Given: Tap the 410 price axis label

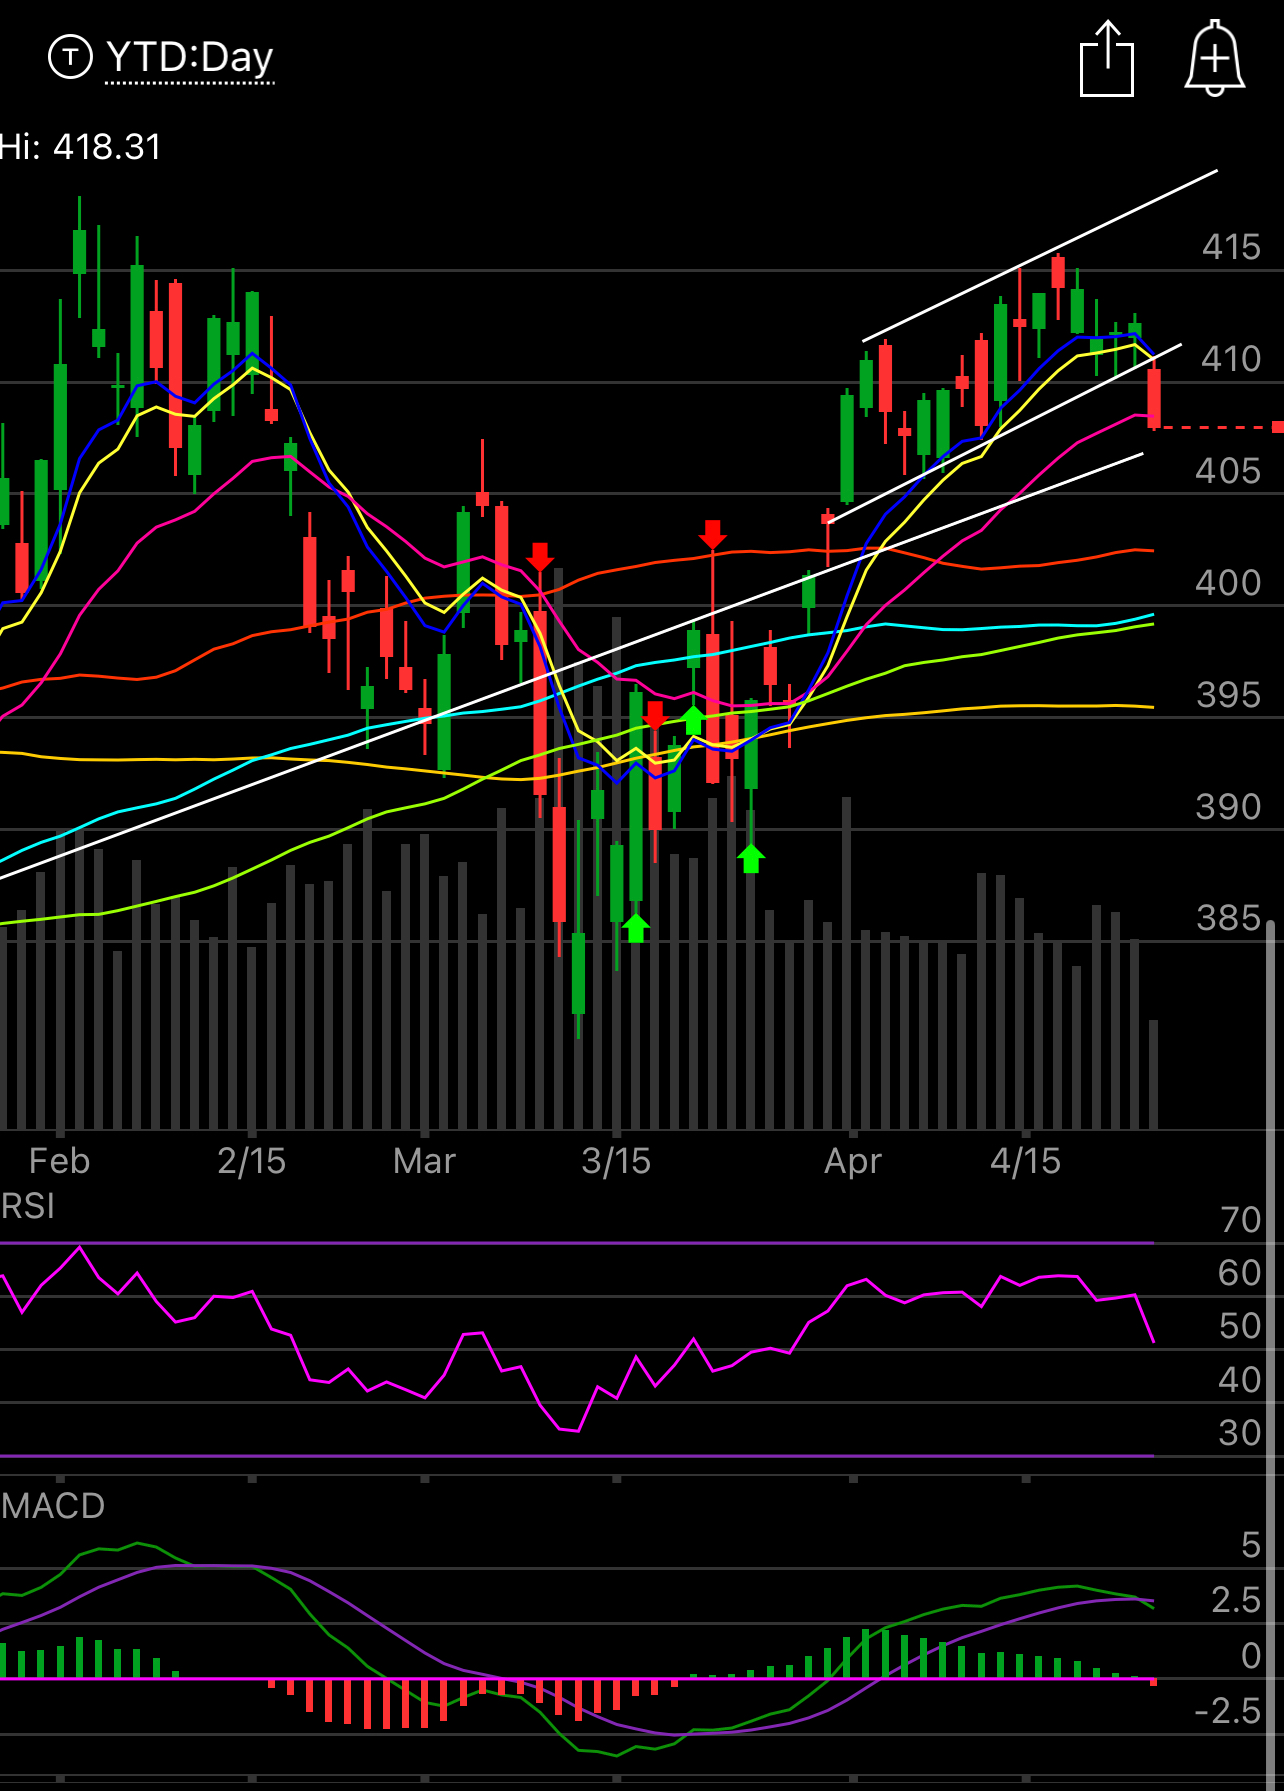Looking at the screenshot, I should tap(1231, 359).
